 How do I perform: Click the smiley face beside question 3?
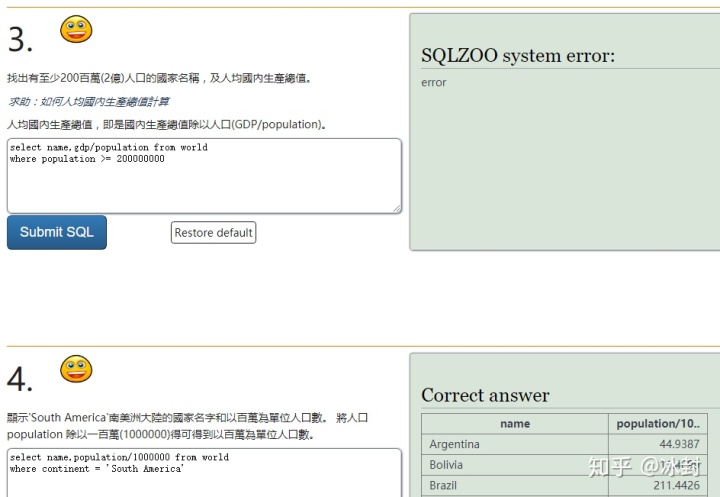pos(76,29)
